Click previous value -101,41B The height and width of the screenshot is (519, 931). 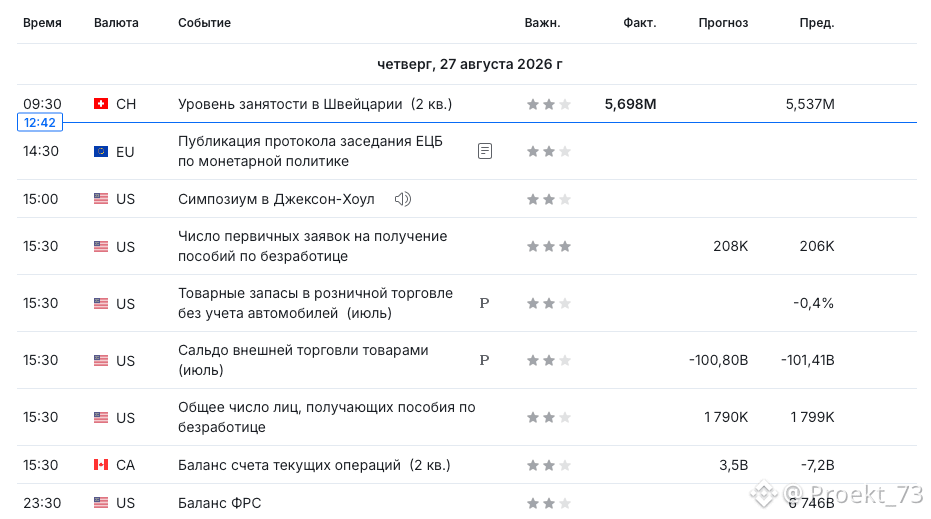tap(808, 360)
